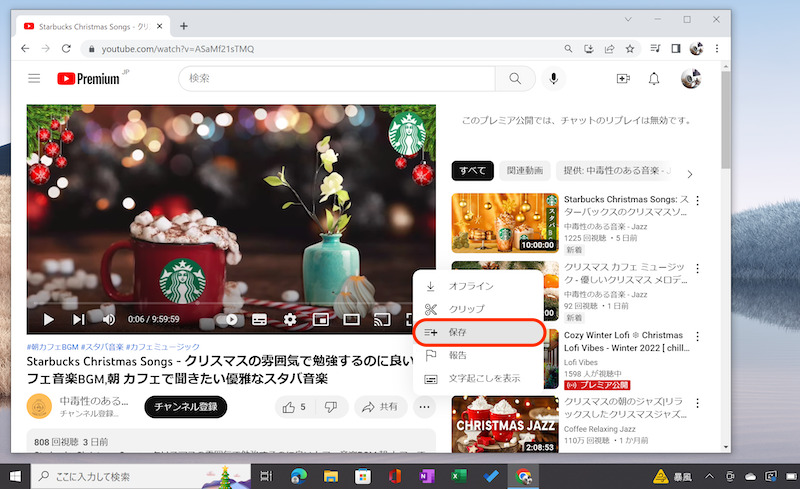Open video player settings gear
The image size is (800, 489).
click(290, 320)
